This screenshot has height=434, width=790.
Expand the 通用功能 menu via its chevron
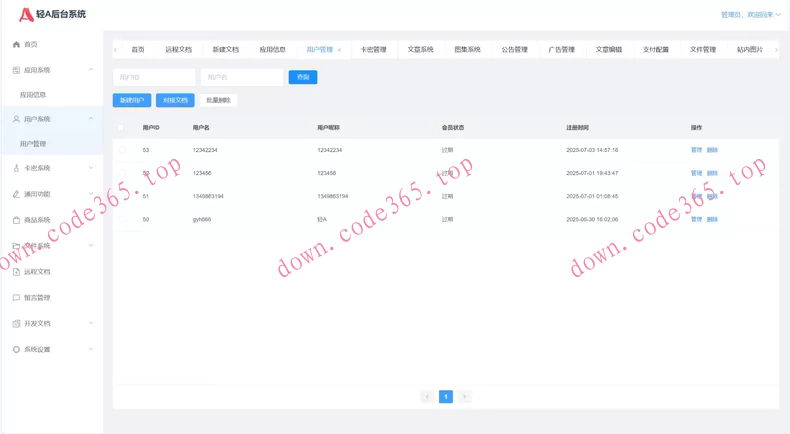[91, 194]
